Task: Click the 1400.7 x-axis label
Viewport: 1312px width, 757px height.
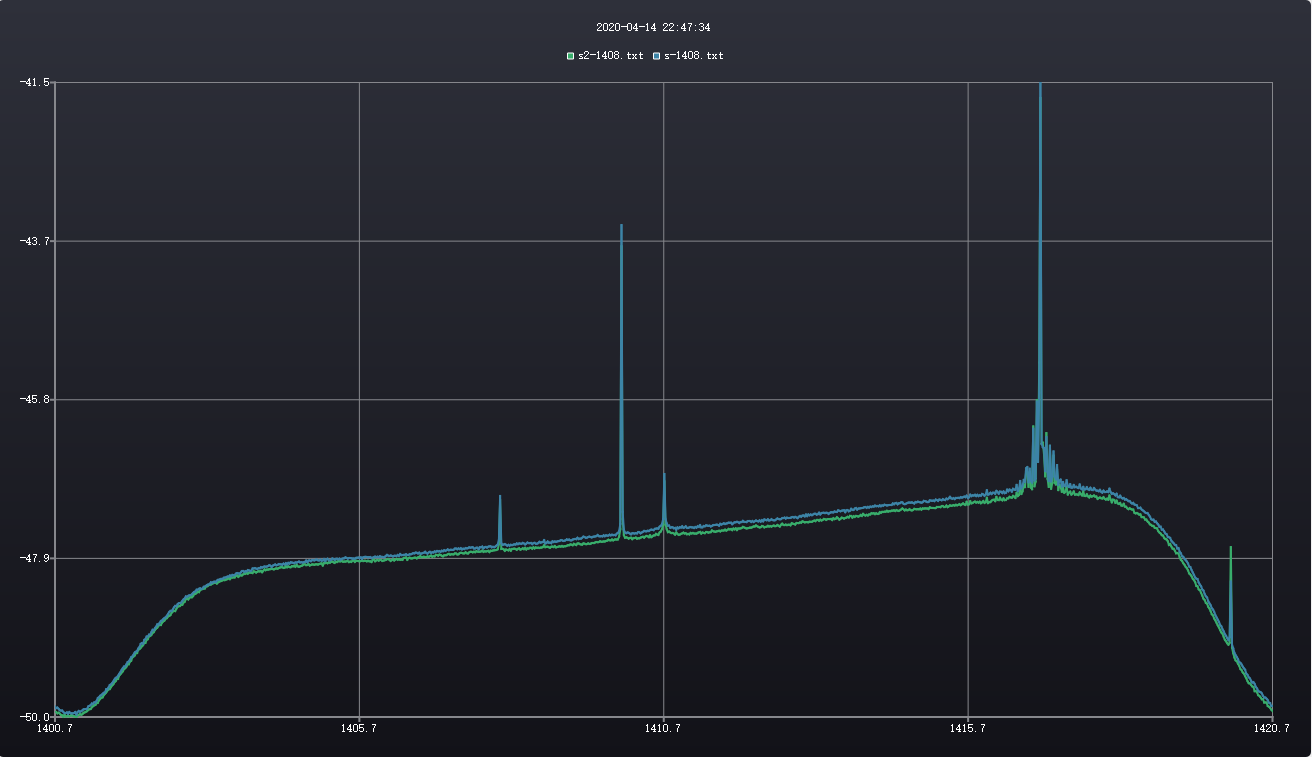Action: tap(54, 729)
